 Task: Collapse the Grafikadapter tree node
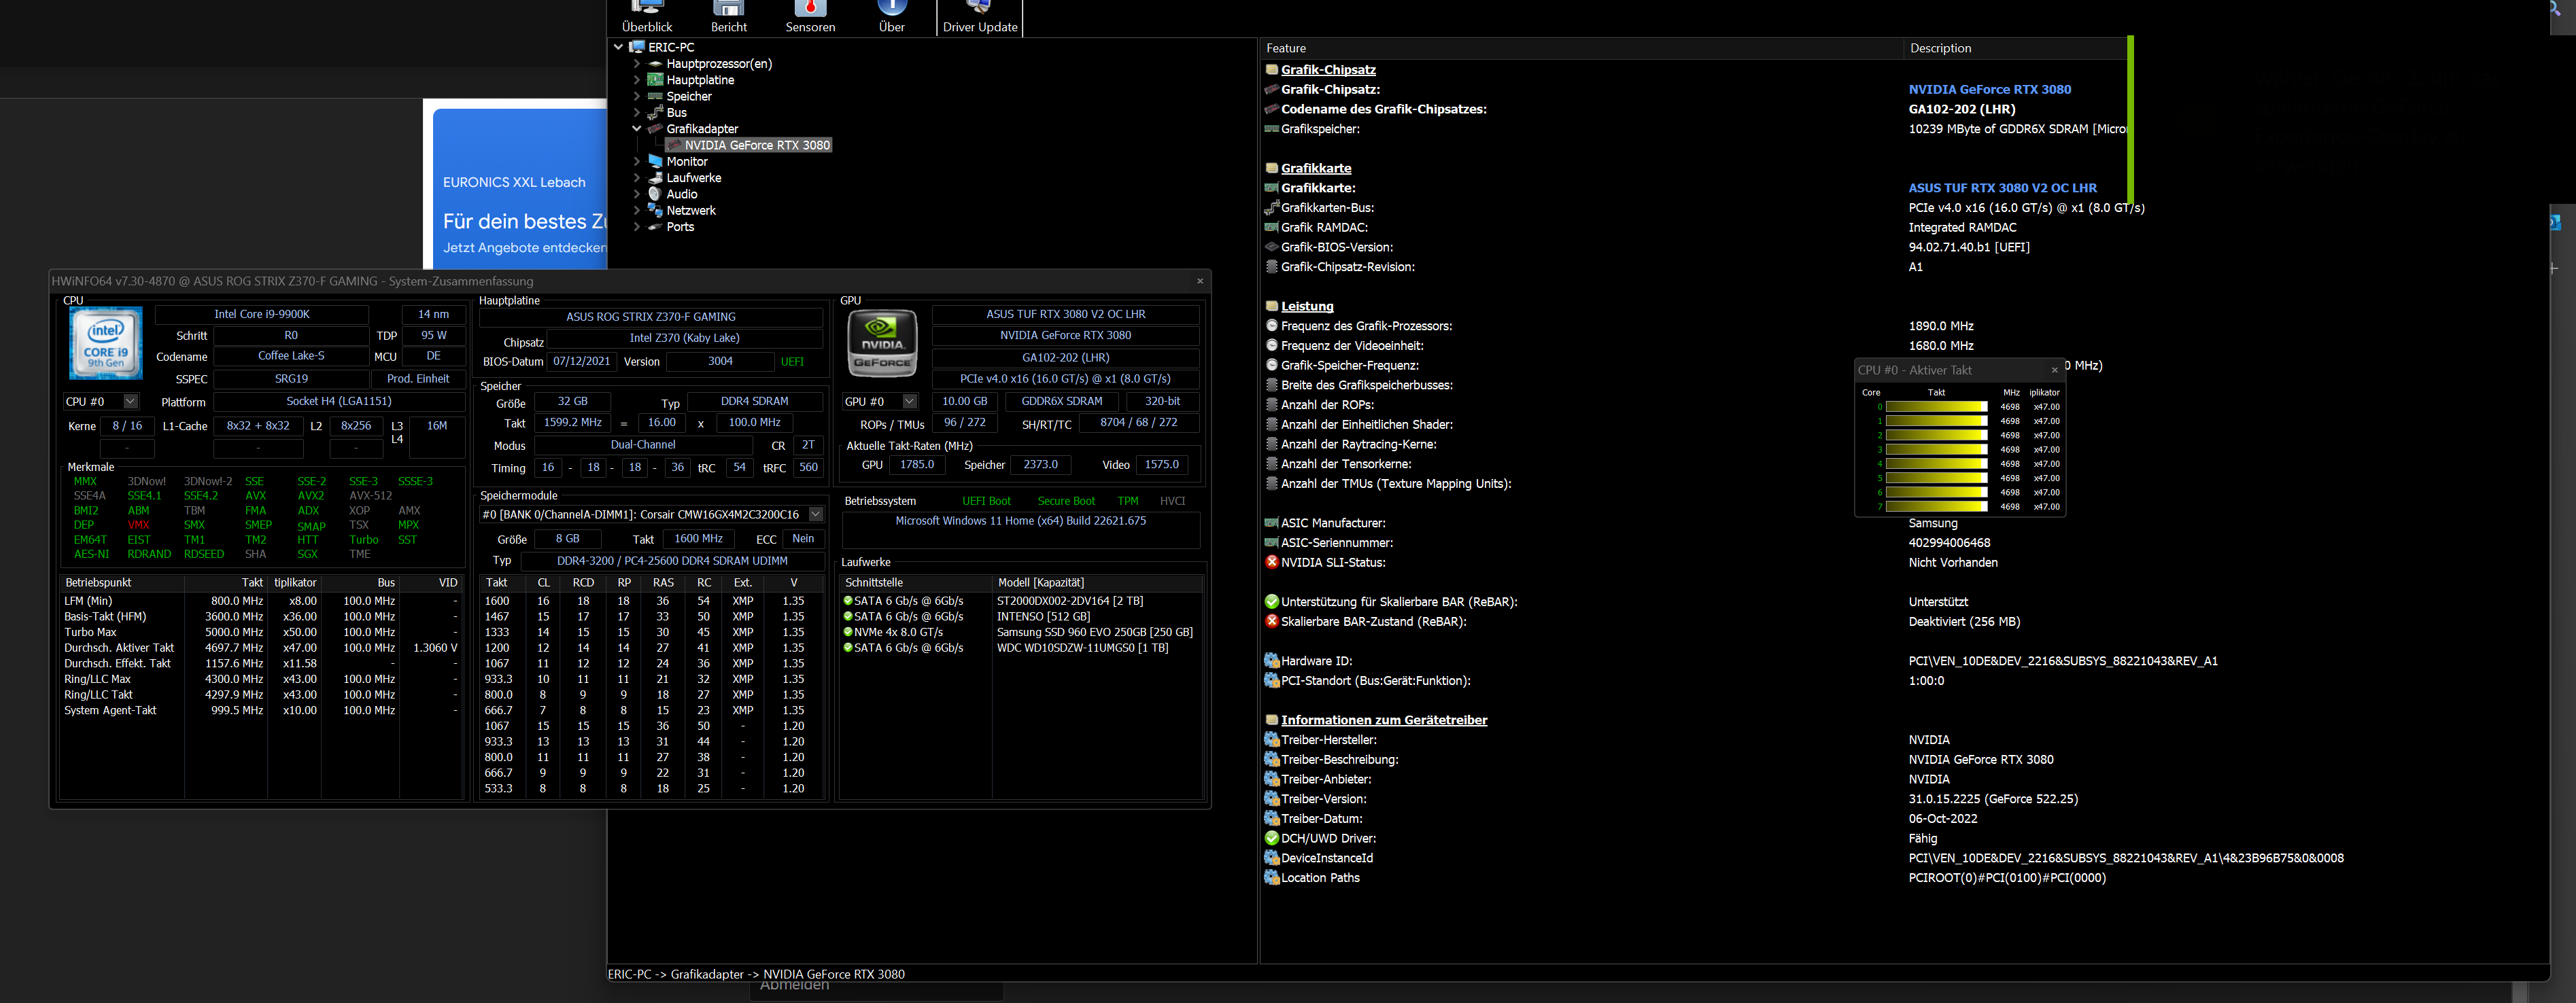(x=637, y=129)
